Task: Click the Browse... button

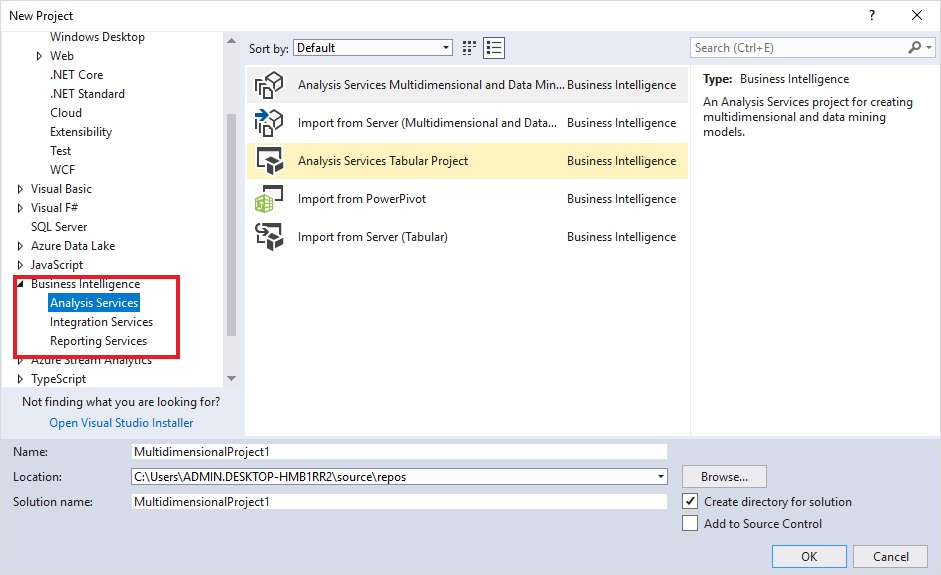Action: [x=724, y=477]
